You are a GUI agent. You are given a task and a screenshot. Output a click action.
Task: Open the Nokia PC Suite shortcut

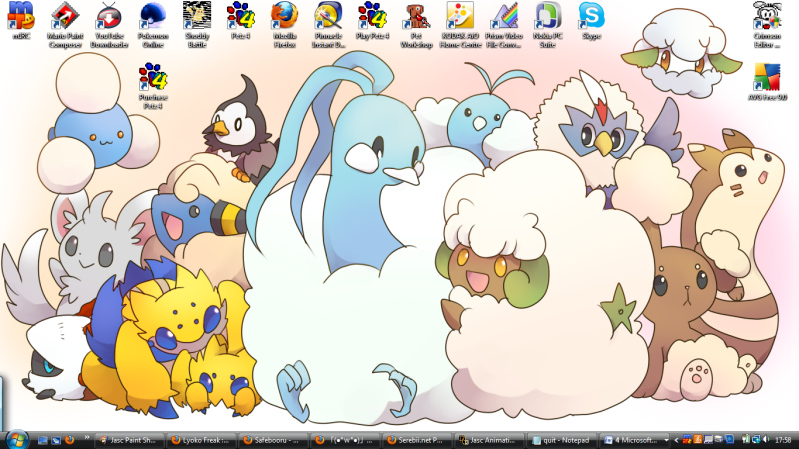548,25
